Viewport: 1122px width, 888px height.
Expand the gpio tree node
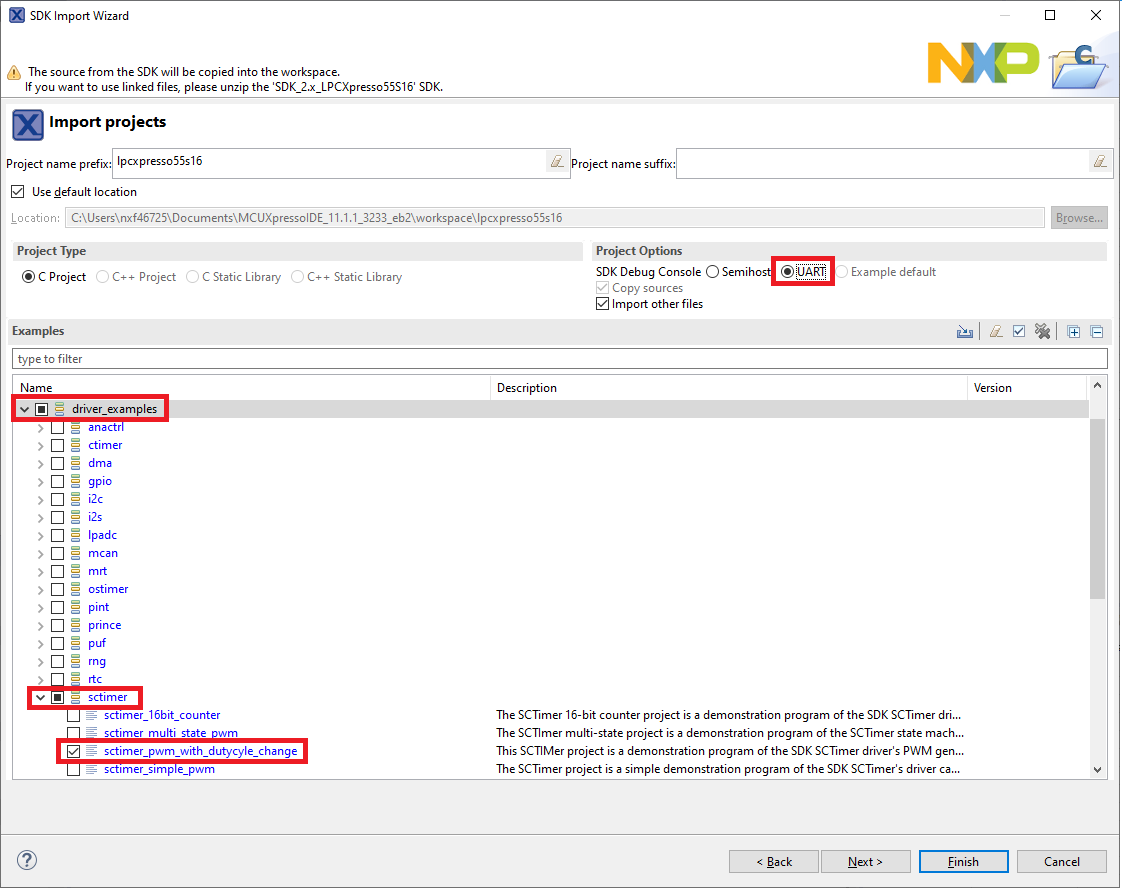[x=41, y=481]
